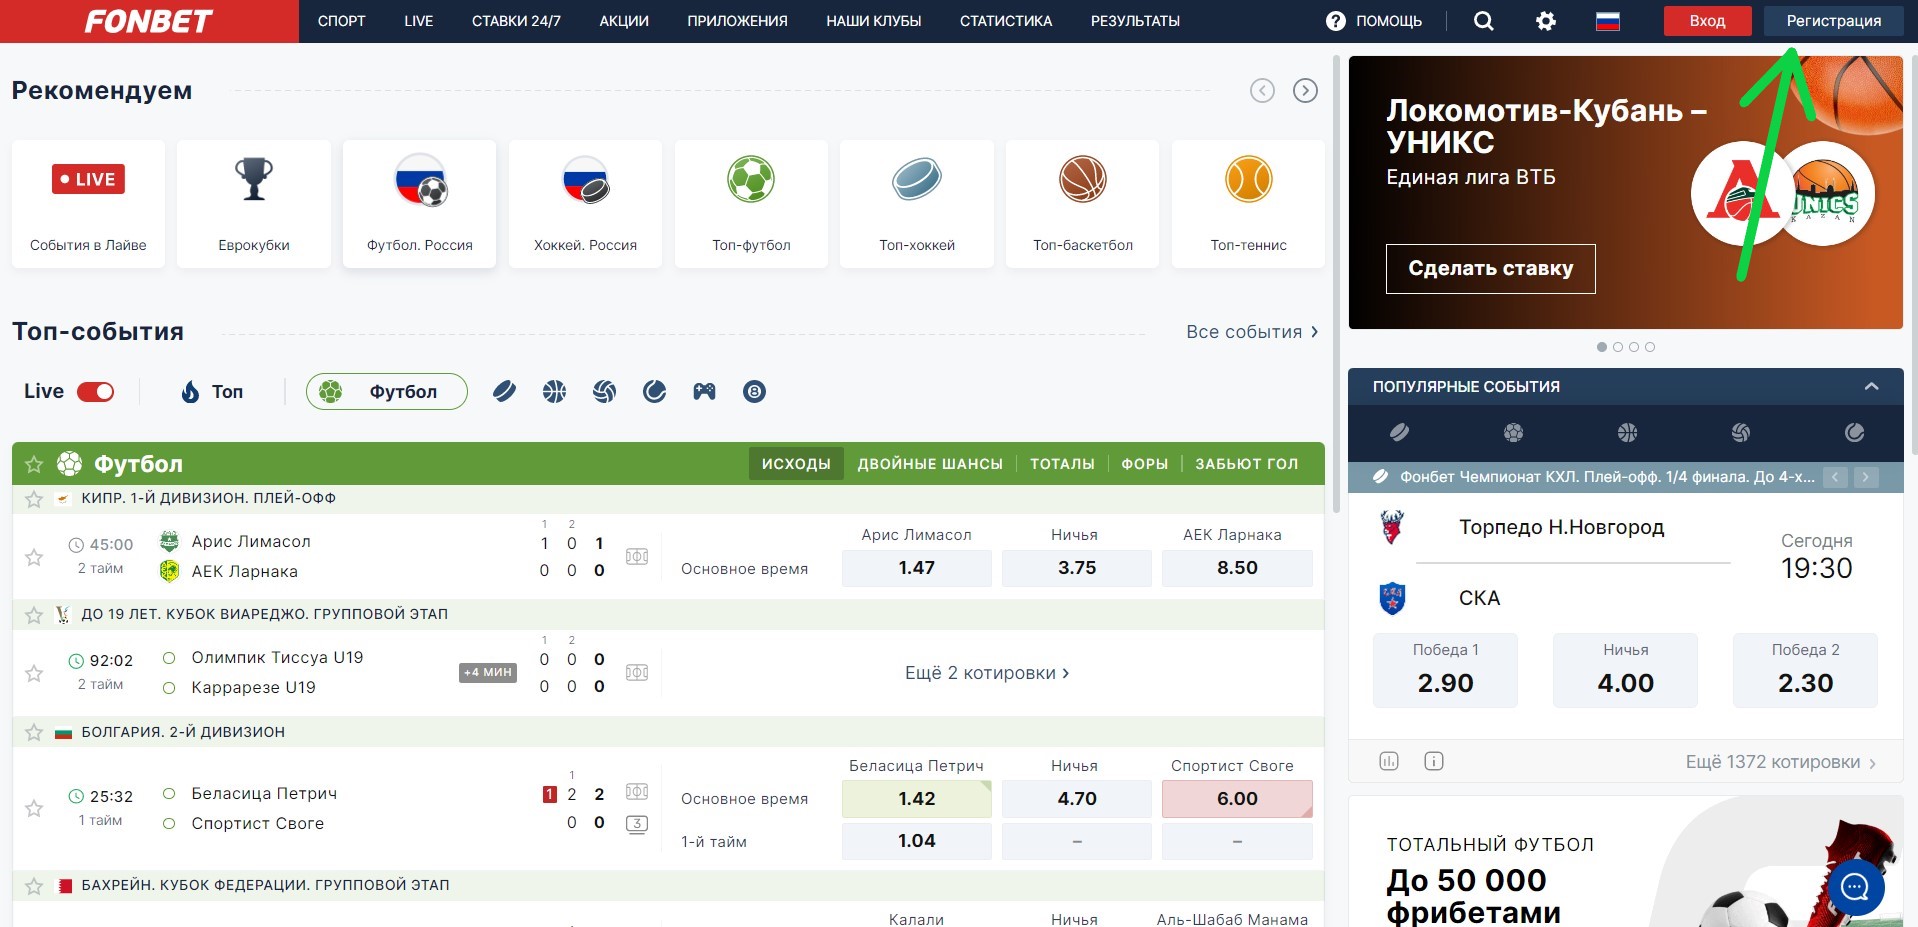Bet on Арис Лимасол at 1.47
The height and width of the screenshot is (927, 1918).
[916, 568]
